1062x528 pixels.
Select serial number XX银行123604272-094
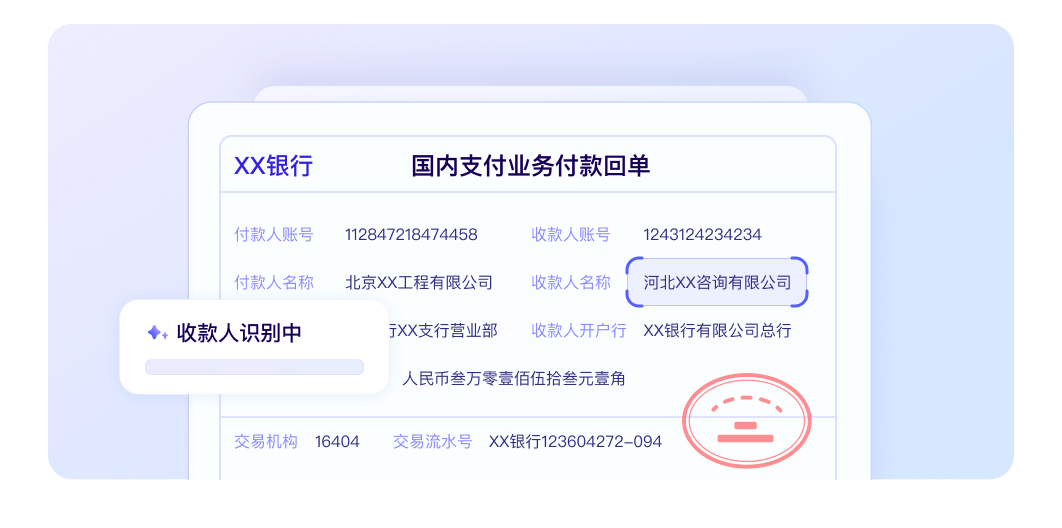575,441
